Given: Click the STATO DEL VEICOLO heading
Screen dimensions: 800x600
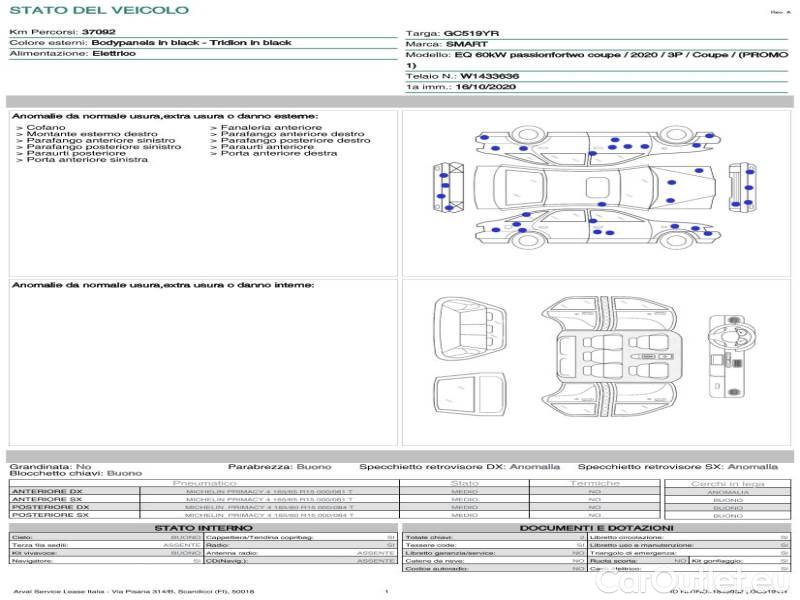Looking at the screenshot, I should pyautogui.click(x=99, y=10).
